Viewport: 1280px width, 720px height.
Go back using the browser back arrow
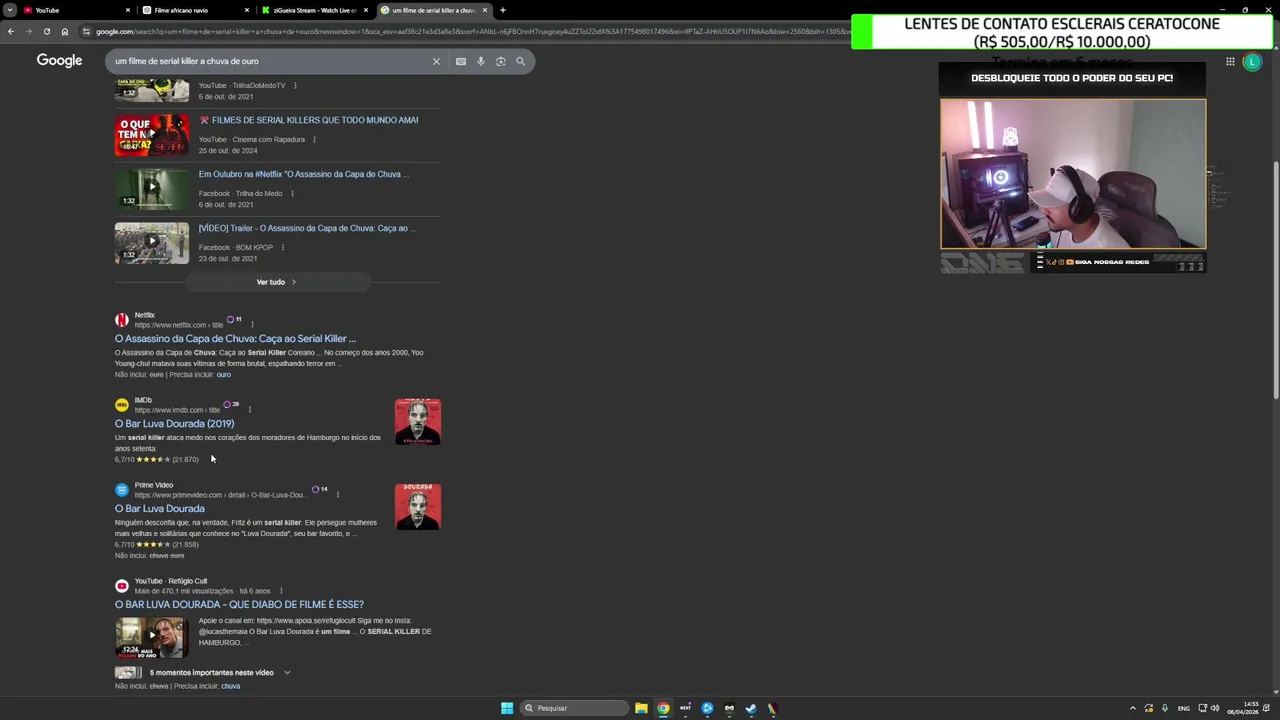11,31
